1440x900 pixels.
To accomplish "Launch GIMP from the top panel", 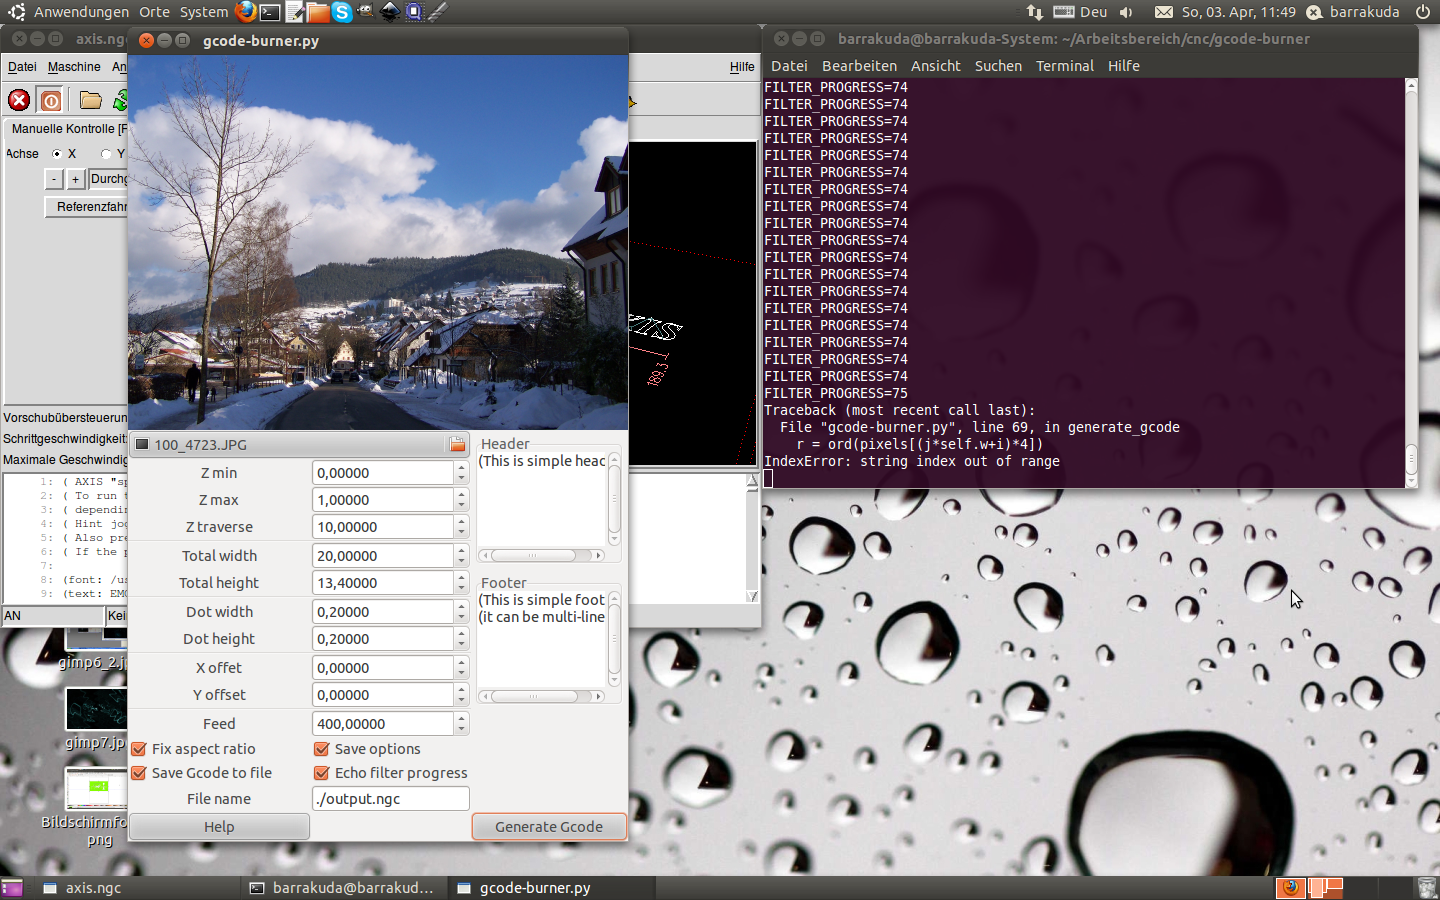I will point(366,12).
